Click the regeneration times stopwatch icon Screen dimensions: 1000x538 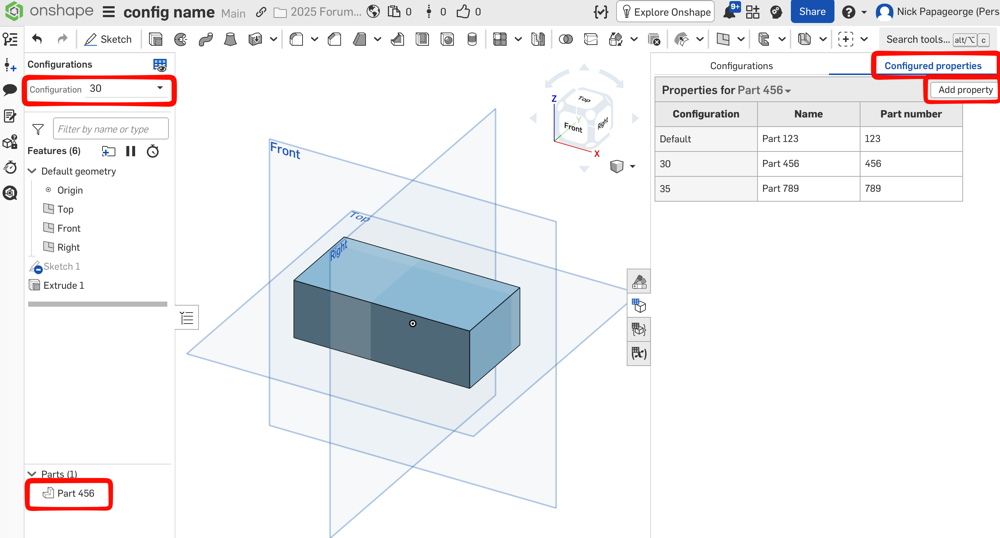coord(153,151)
